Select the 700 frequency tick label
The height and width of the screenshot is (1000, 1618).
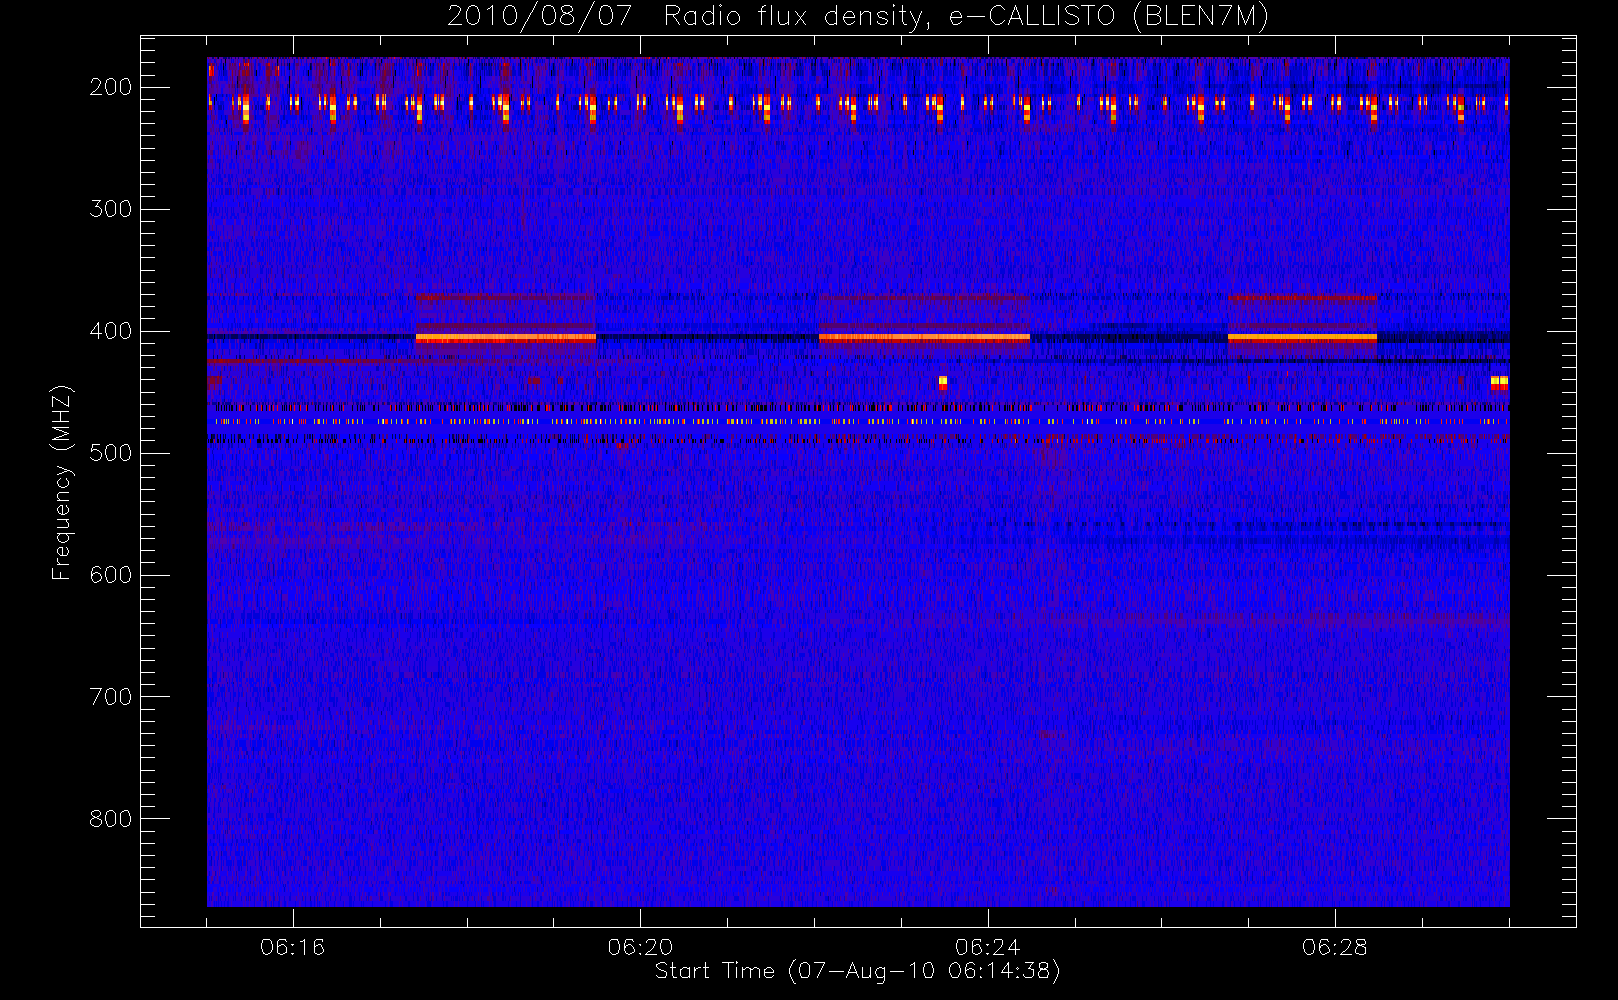click(x=111, y=697)
